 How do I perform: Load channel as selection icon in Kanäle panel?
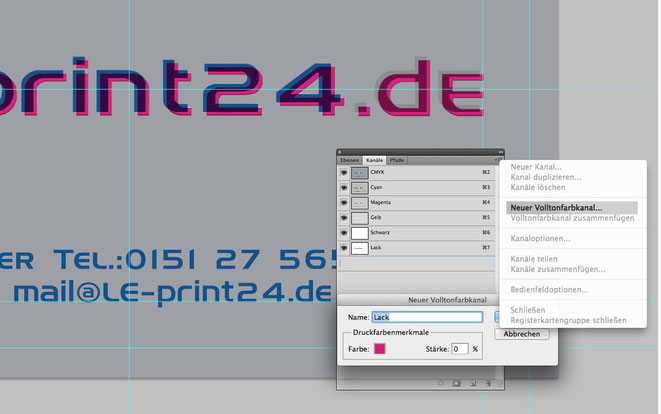(441, 383)
